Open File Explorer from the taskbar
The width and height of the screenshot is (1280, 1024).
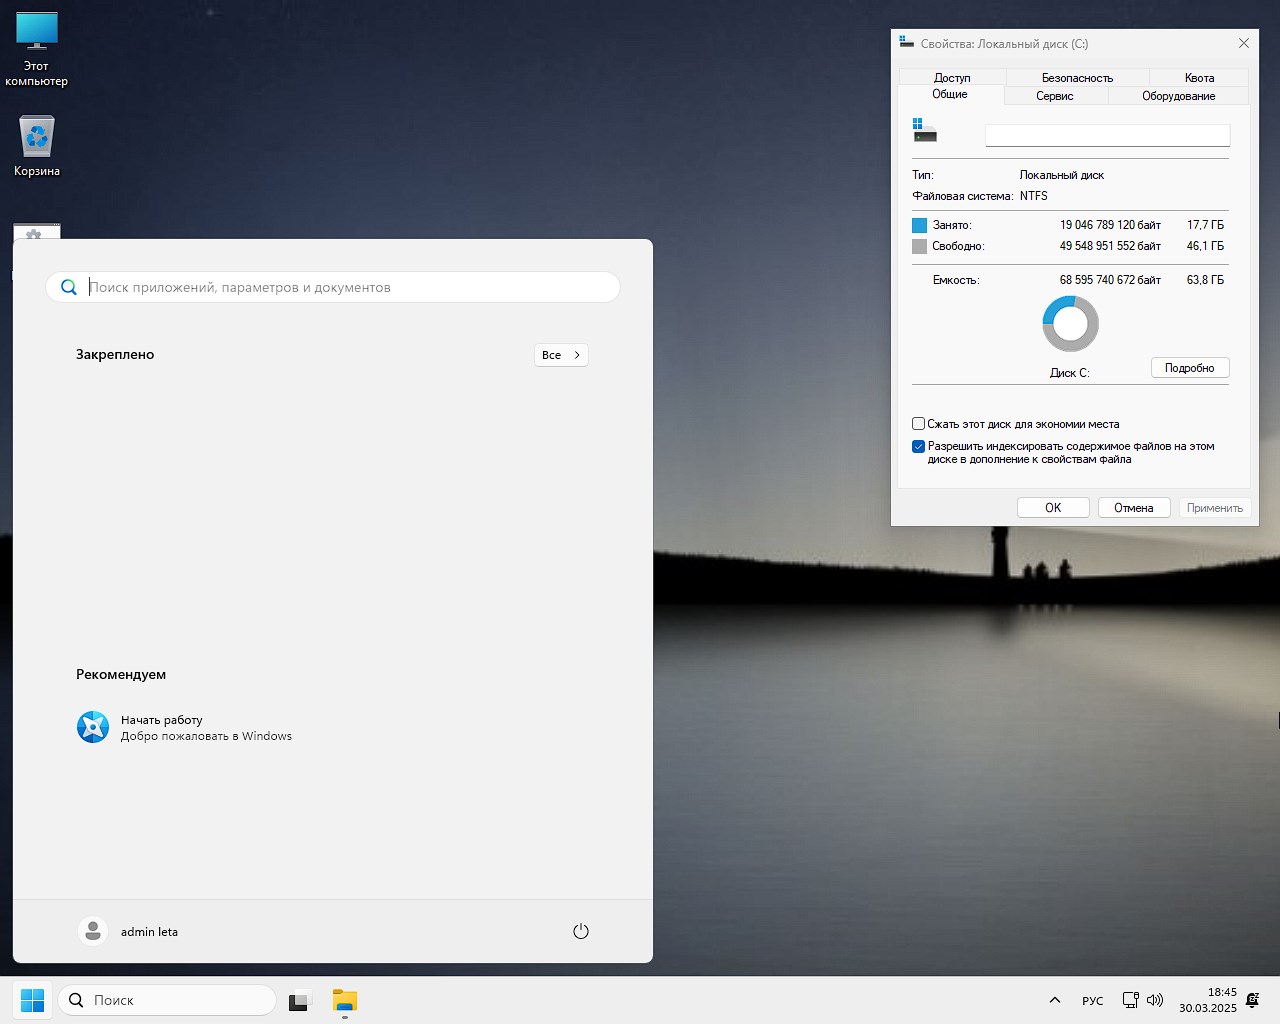tap(345, 1001)
